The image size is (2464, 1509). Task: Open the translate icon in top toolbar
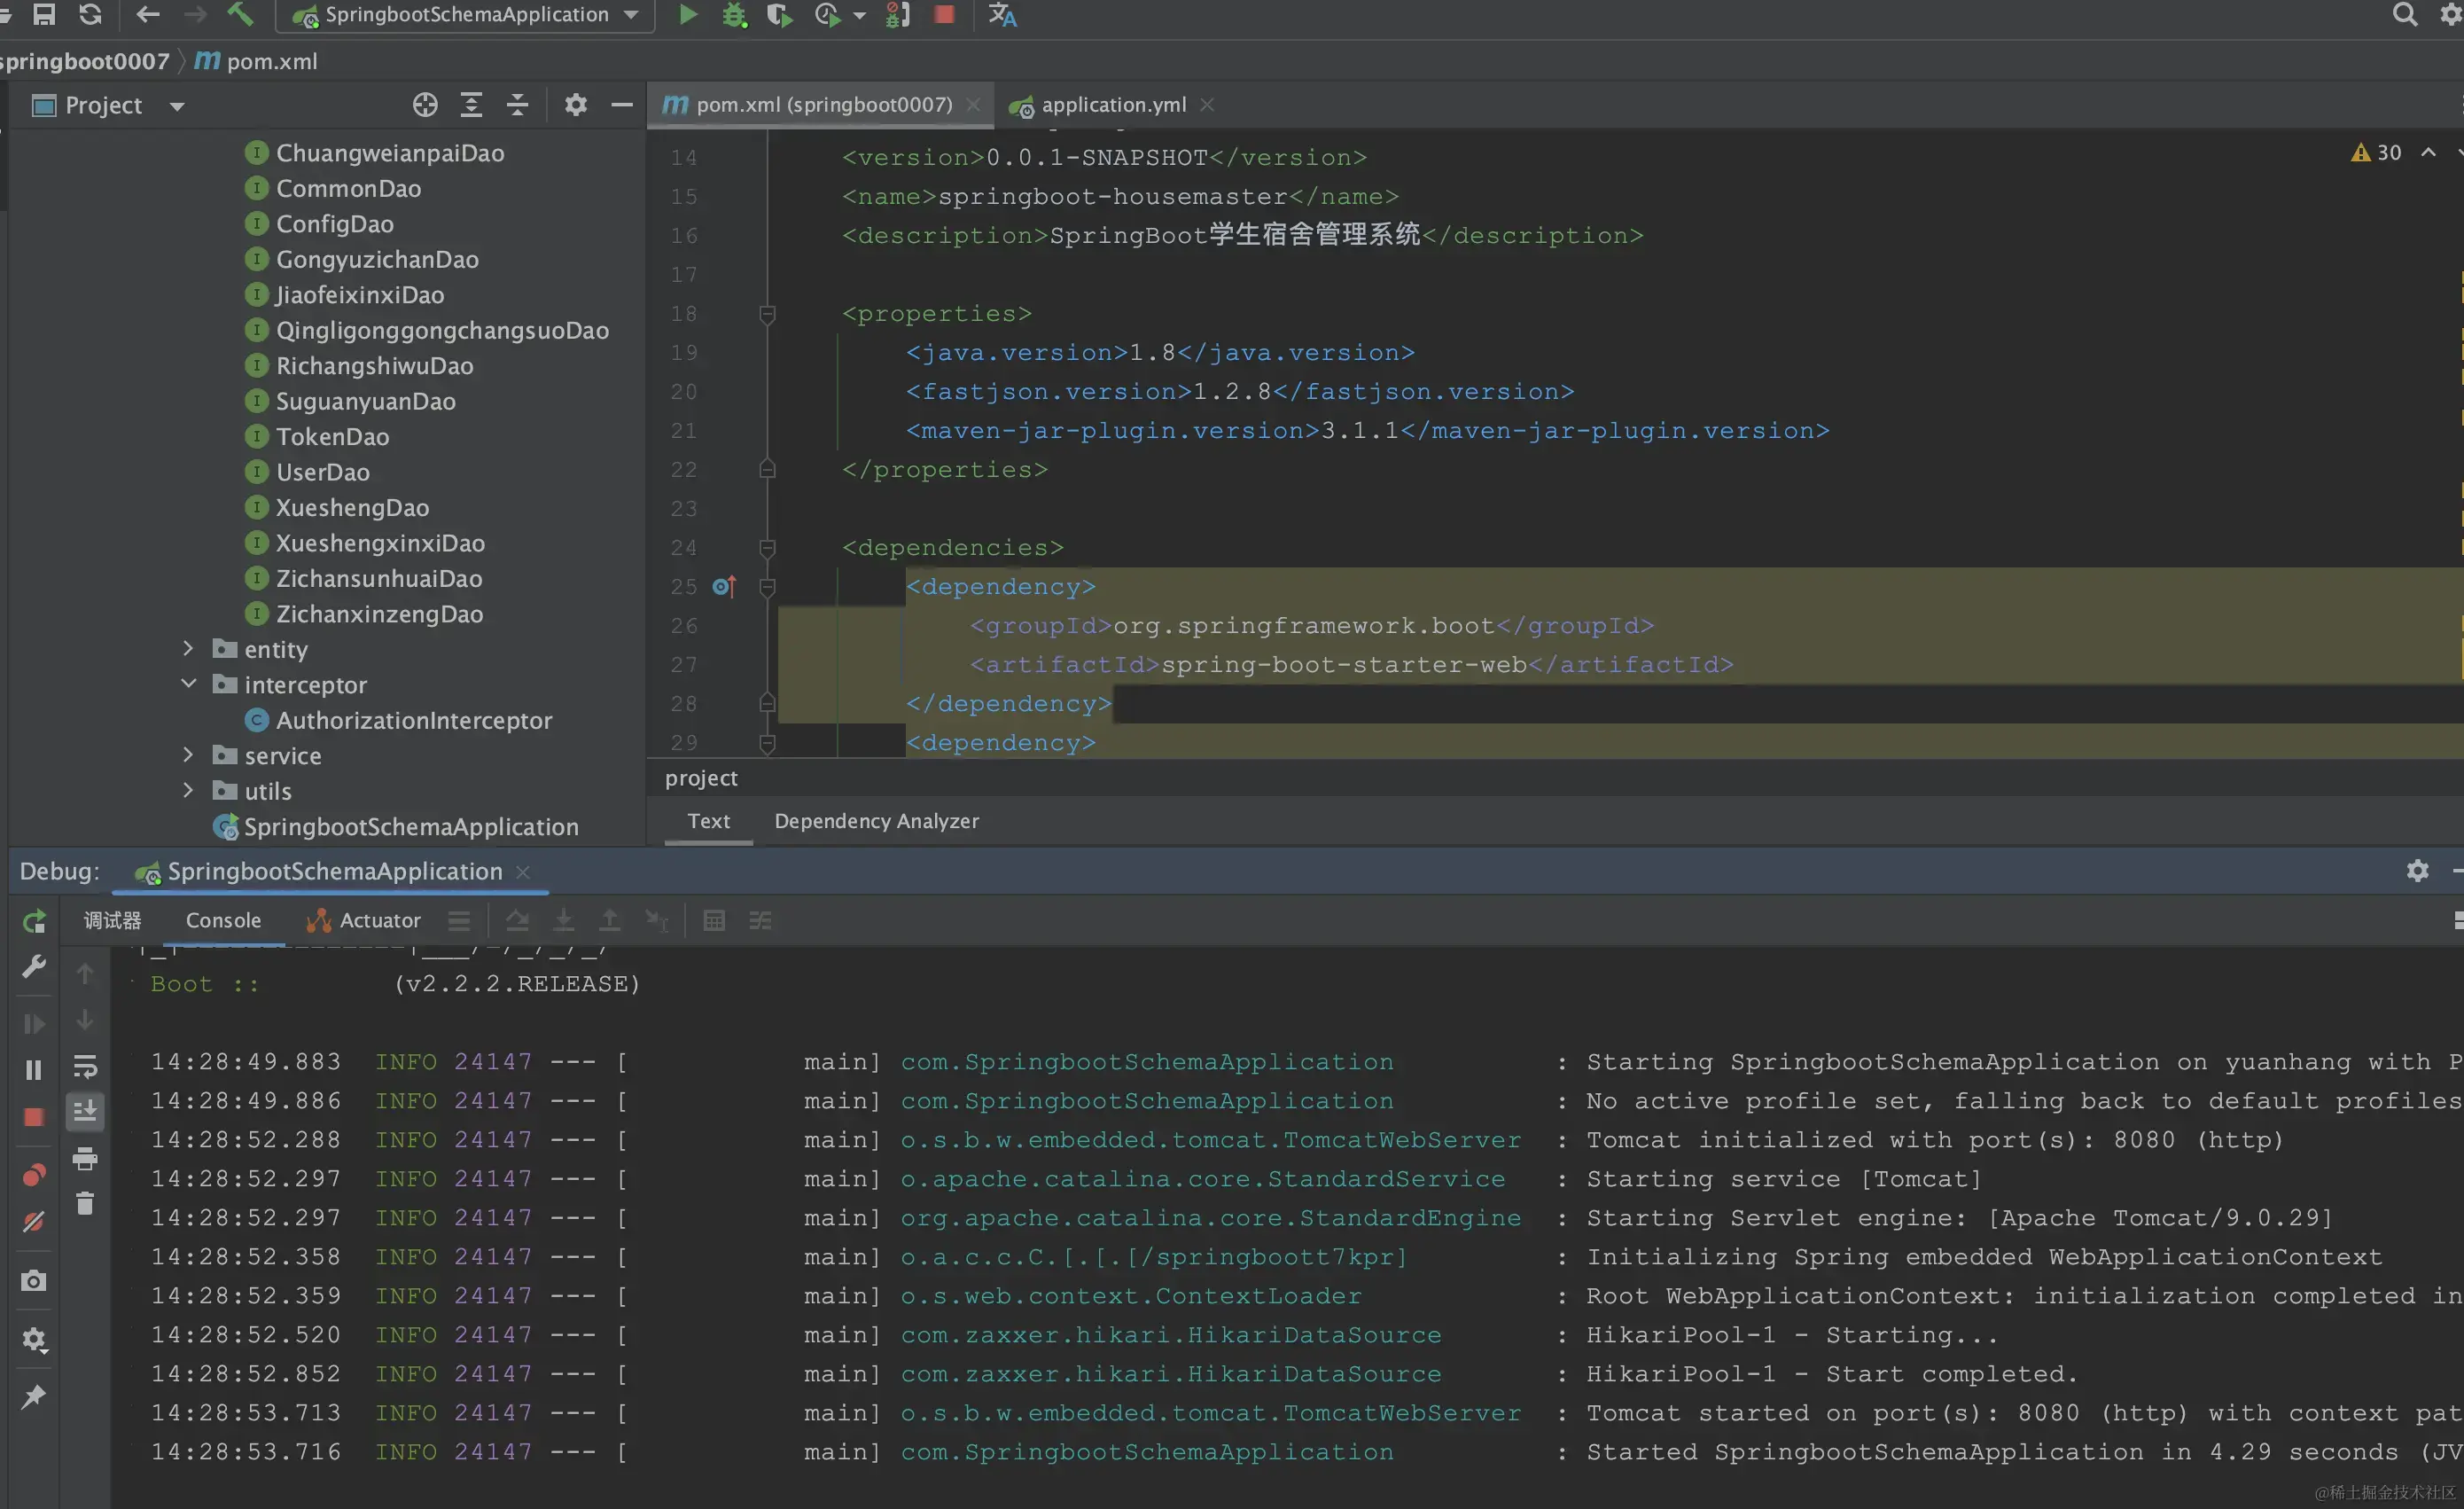(x=1002, y=14)
